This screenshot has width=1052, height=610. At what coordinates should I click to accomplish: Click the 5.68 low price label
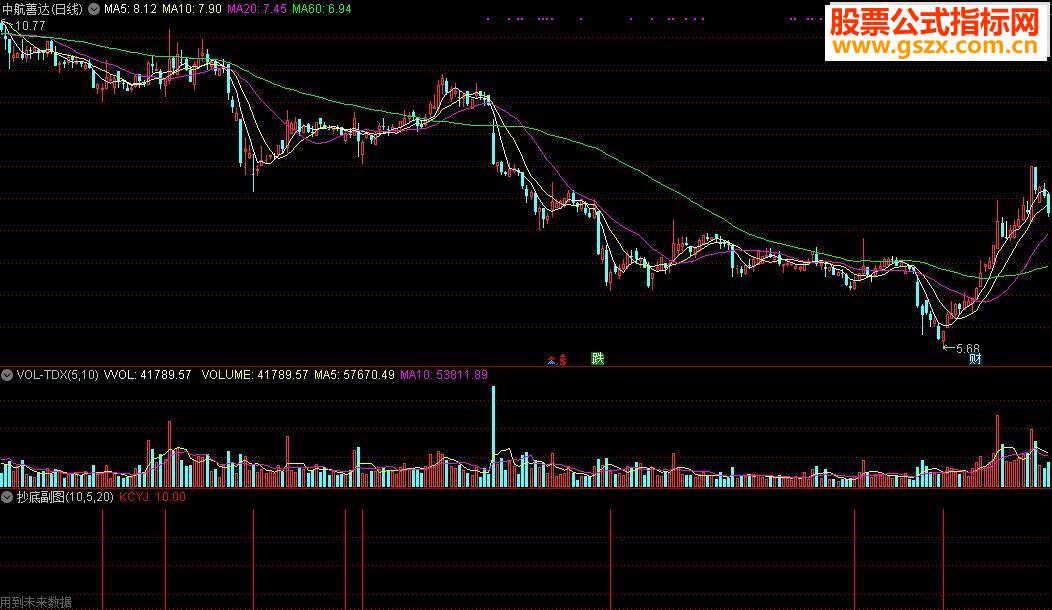tap(967, 349)
